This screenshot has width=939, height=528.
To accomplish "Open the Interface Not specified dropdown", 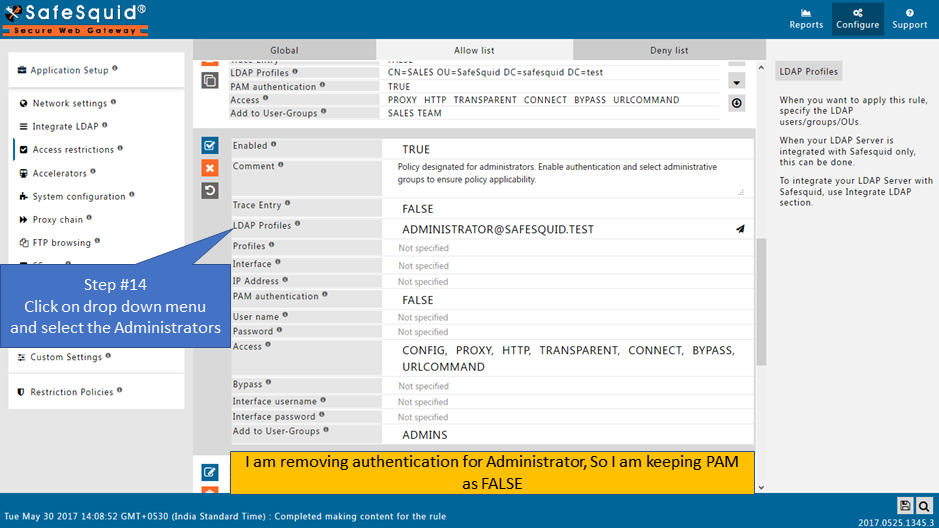I will click(x=568, y=266).
